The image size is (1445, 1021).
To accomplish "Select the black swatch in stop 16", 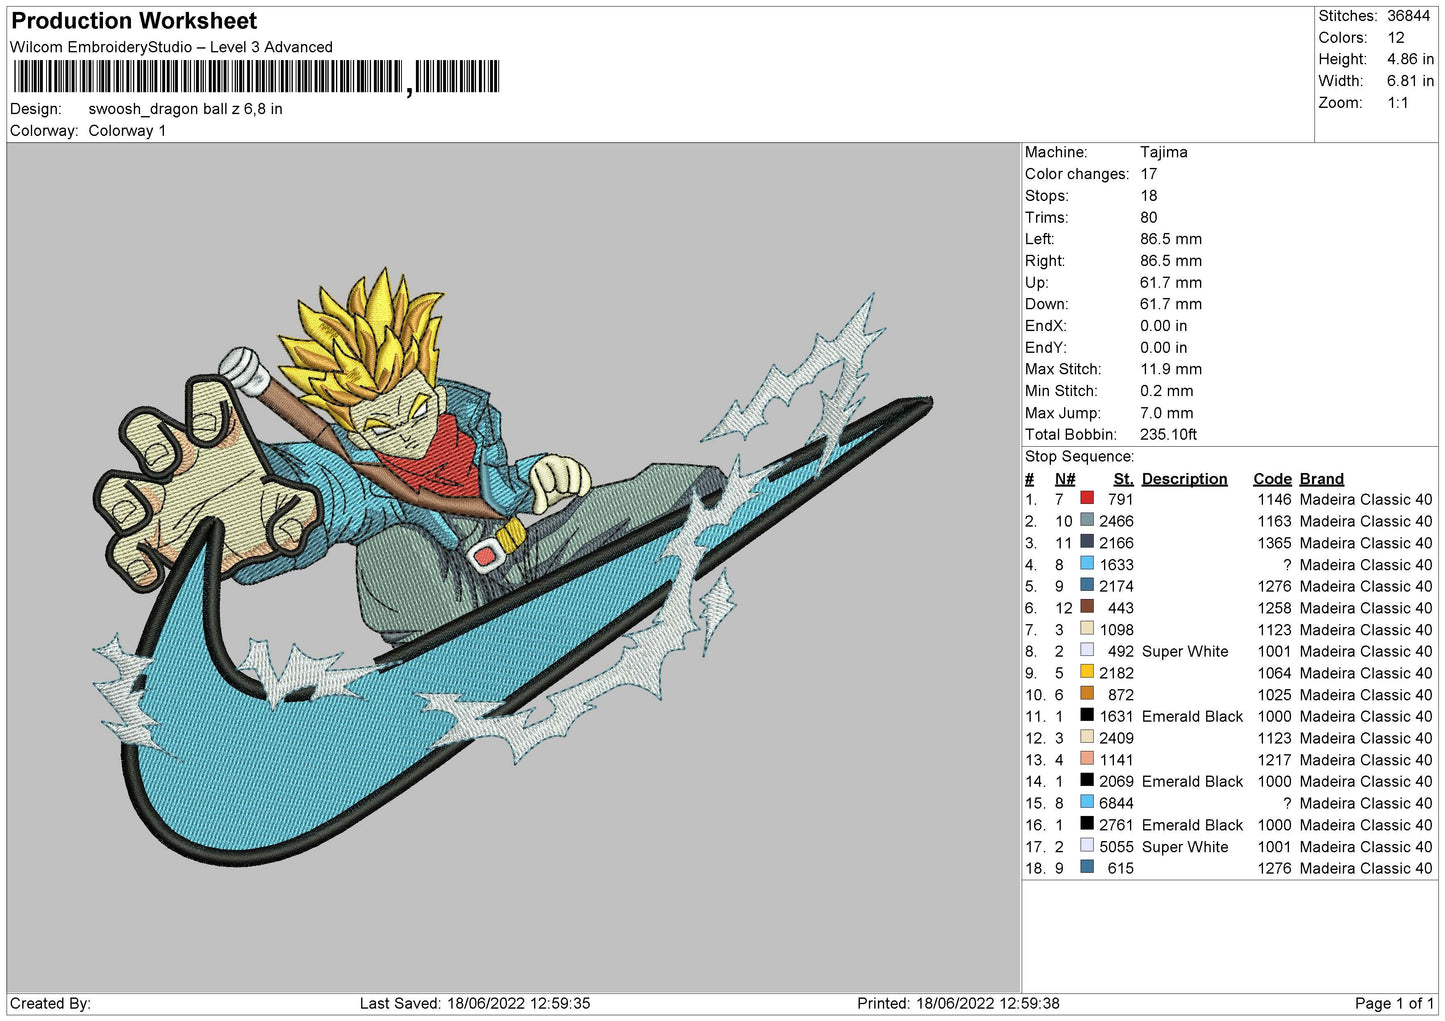I will pos(1087,824).
